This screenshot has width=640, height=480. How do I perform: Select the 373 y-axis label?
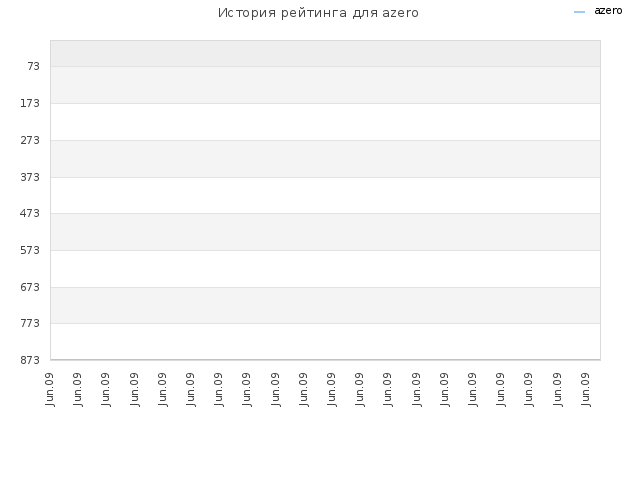(x=30, y=177)
